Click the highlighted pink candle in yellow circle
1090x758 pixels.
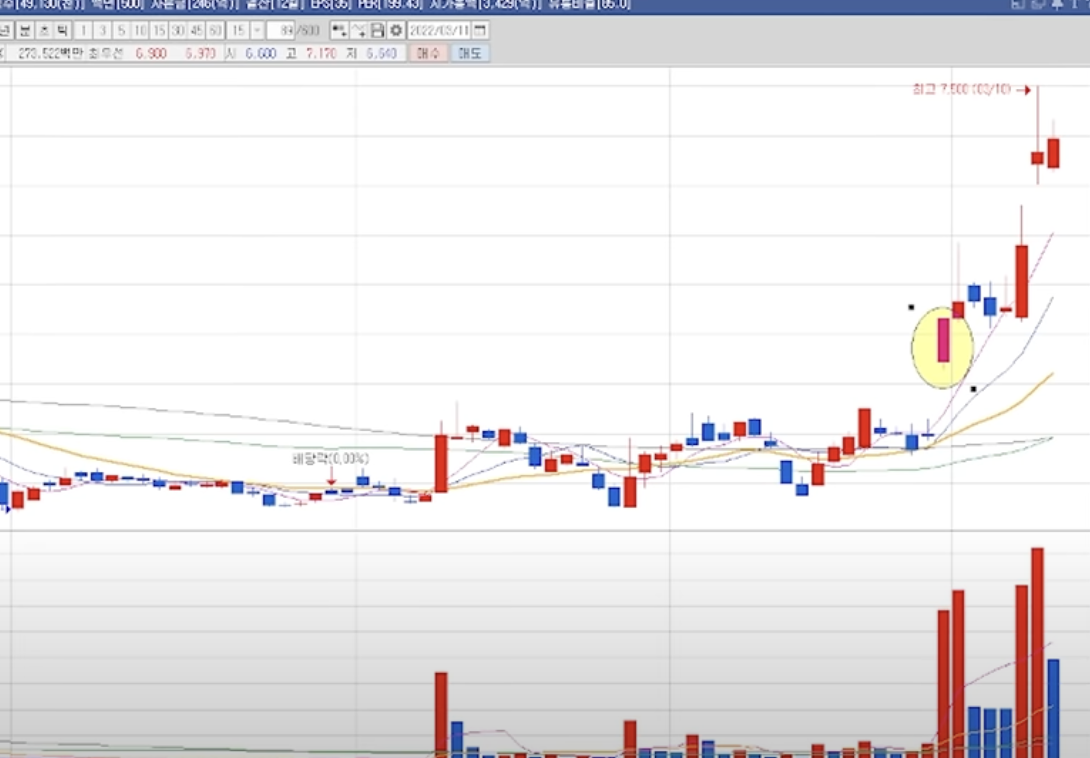[x=943, y=339]
